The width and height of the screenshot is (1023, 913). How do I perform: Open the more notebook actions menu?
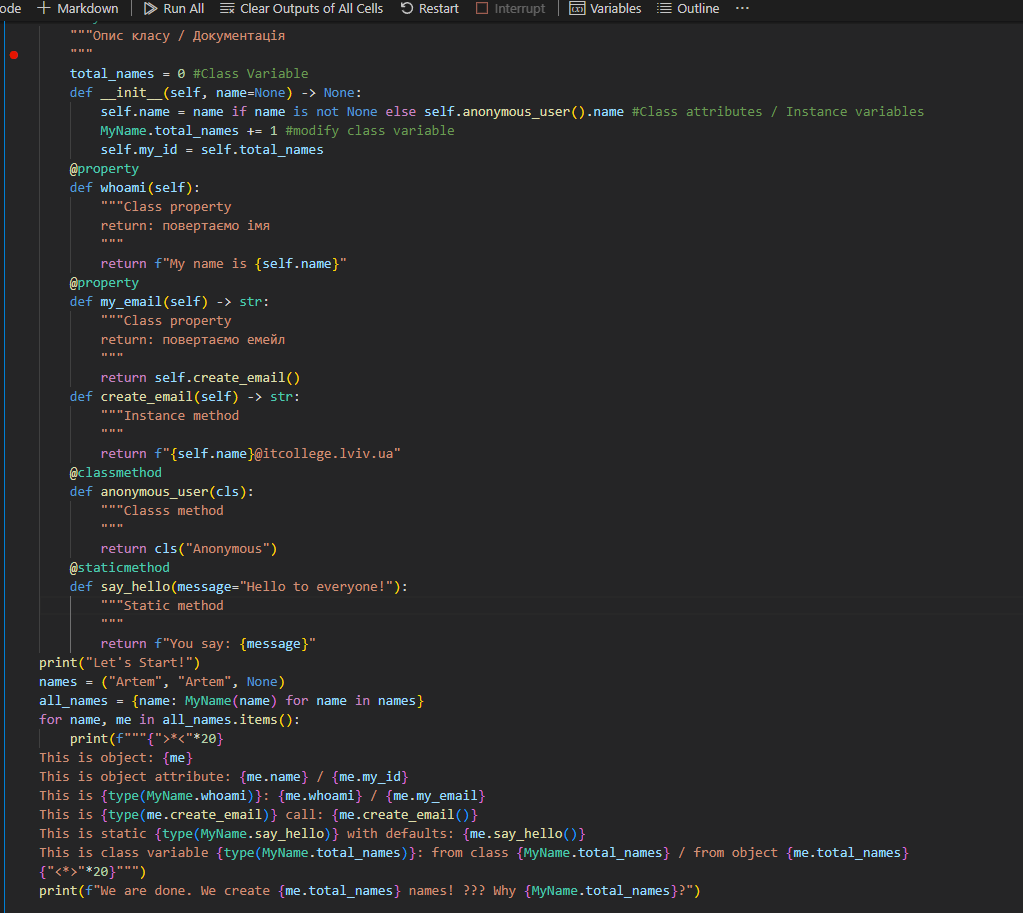[742, 9]
